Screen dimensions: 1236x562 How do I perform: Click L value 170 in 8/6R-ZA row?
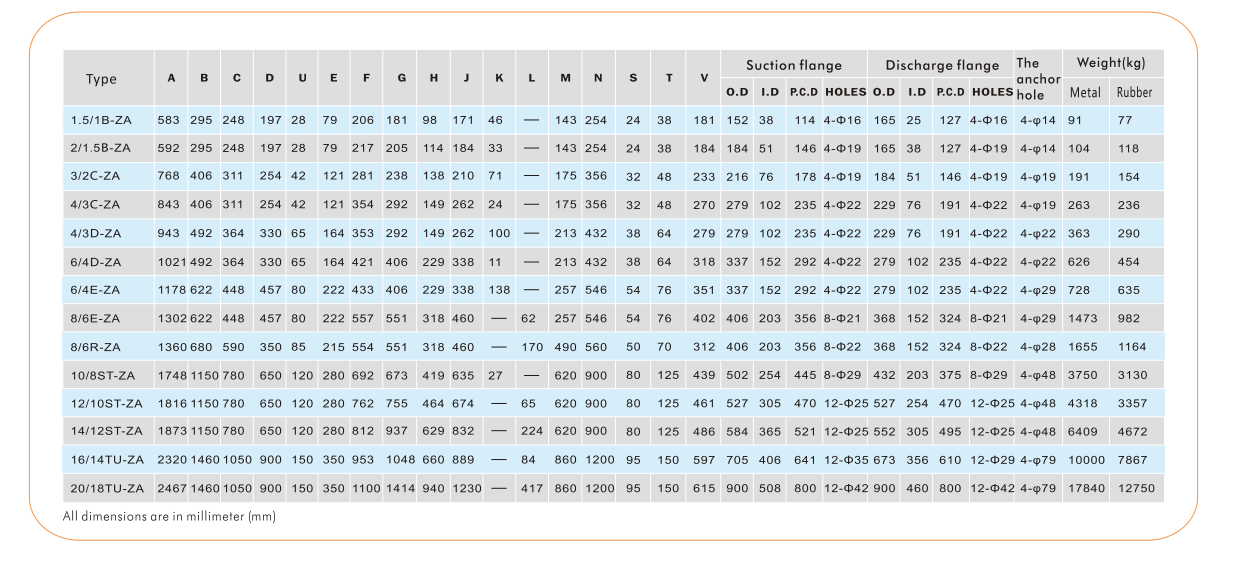click(532, 347)
